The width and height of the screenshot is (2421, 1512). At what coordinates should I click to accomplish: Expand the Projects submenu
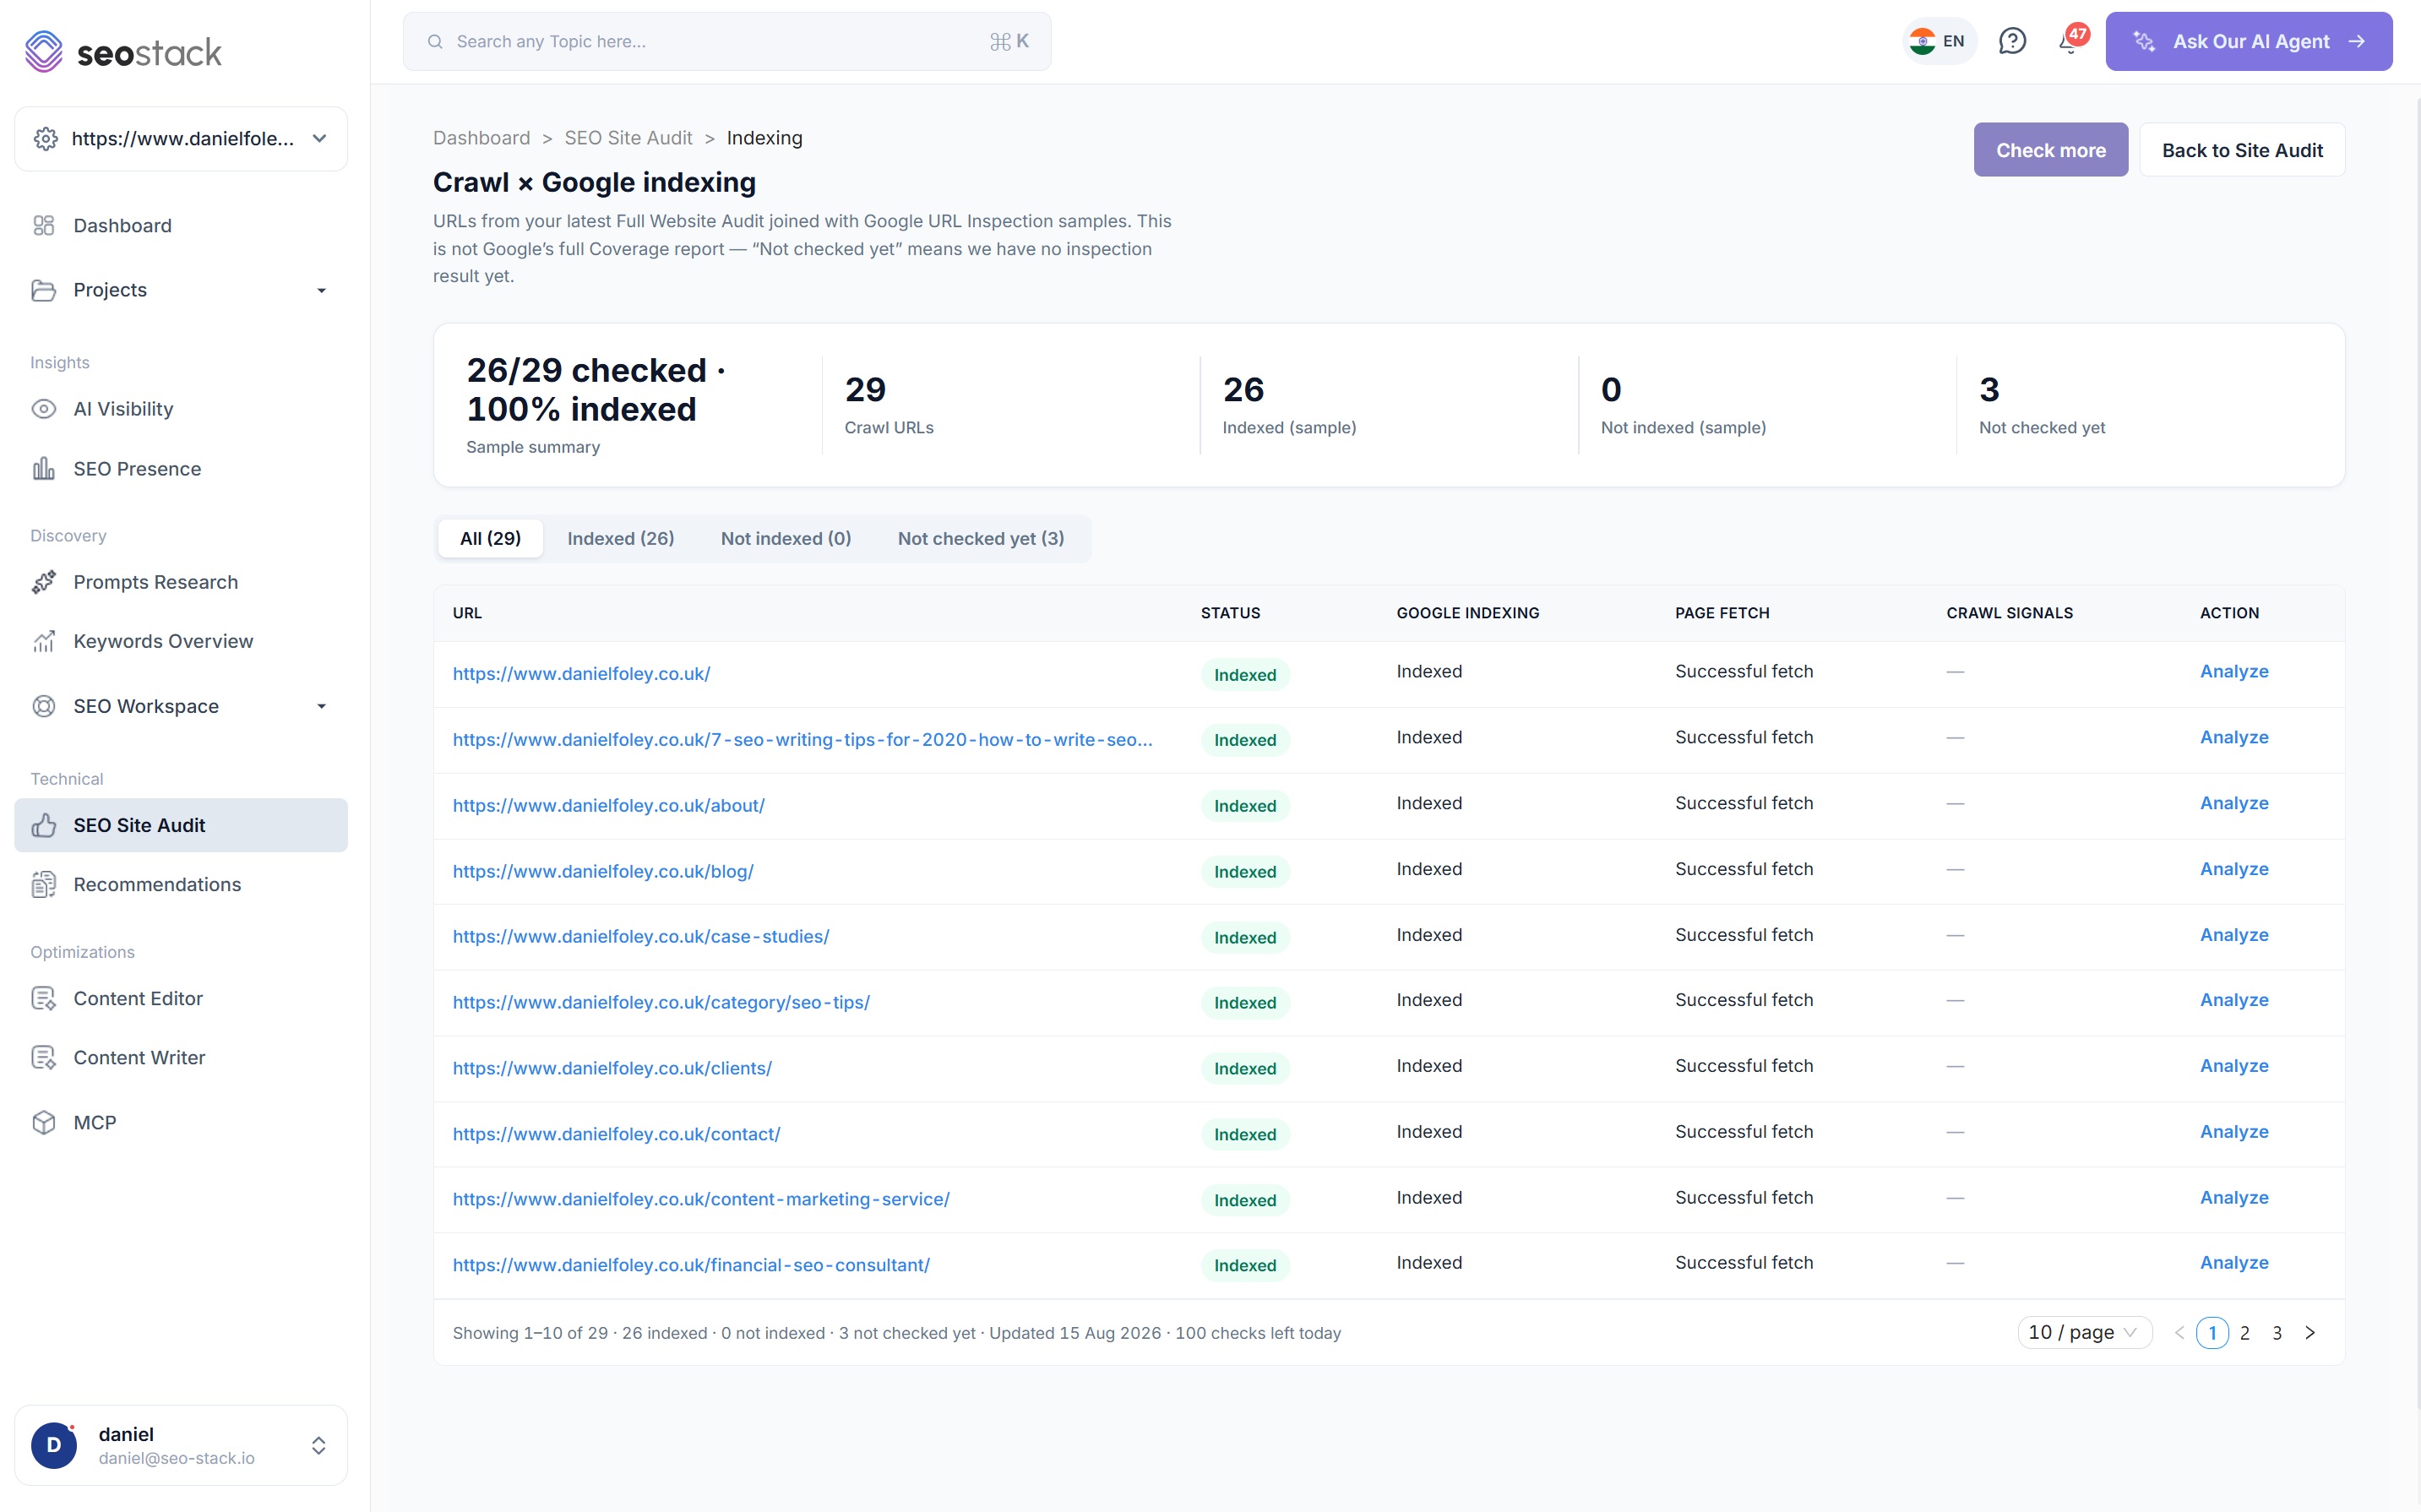point(321,291)
